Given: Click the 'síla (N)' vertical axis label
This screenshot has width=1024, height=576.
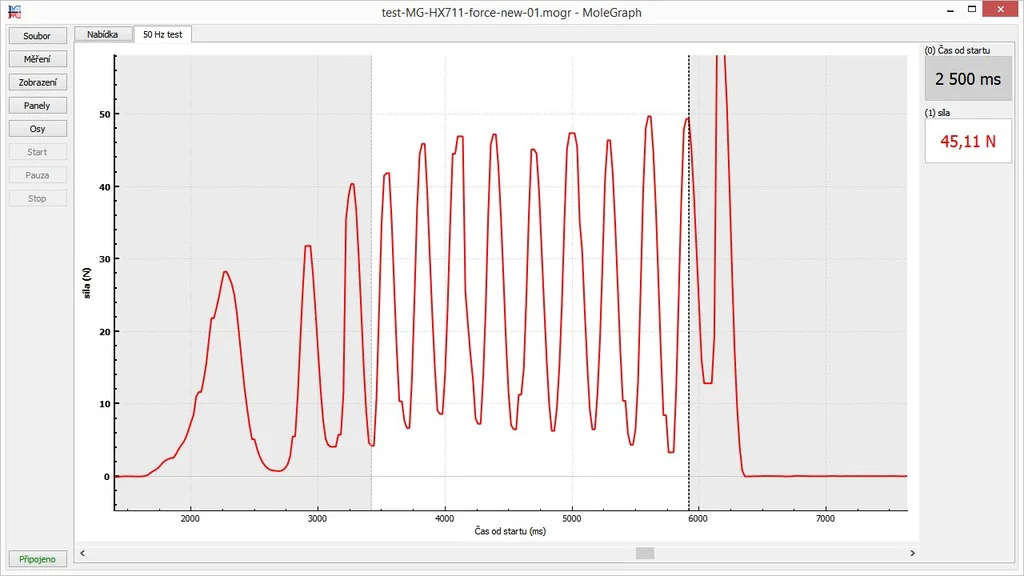Looking at the screenshot, I should [x=86, y=283].
